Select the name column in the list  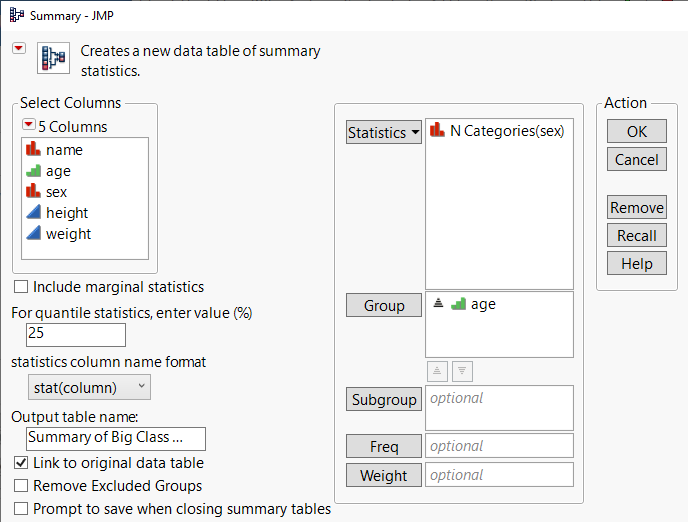(64, 150)
